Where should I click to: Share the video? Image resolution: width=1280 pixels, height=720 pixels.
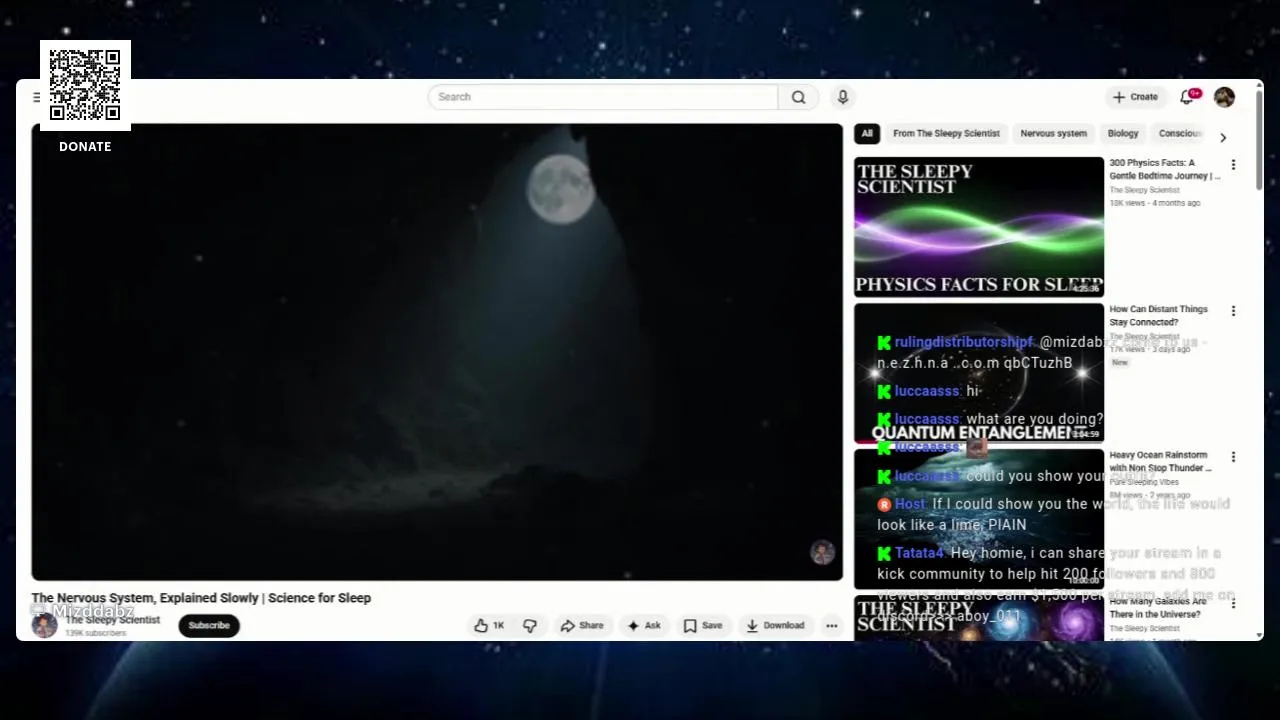[x=582, y=626]
